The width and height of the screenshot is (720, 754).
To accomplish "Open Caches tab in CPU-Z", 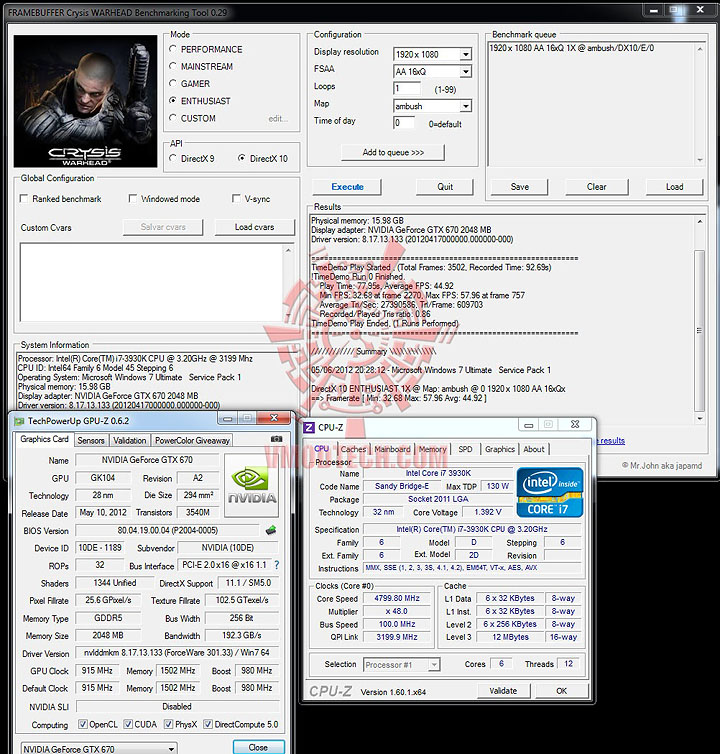I will (354, 449).
